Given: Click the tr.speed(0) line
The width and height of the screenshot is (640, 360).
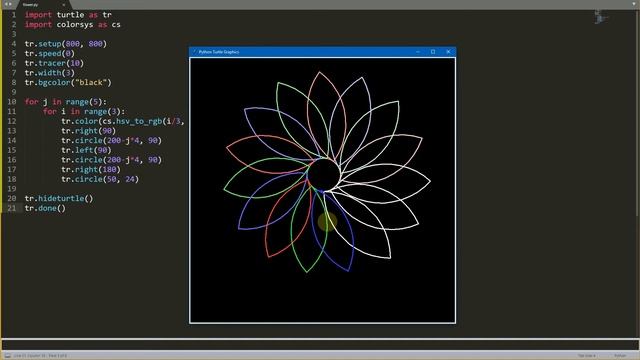Looking at the screenshot, I should tap(49, 53).
